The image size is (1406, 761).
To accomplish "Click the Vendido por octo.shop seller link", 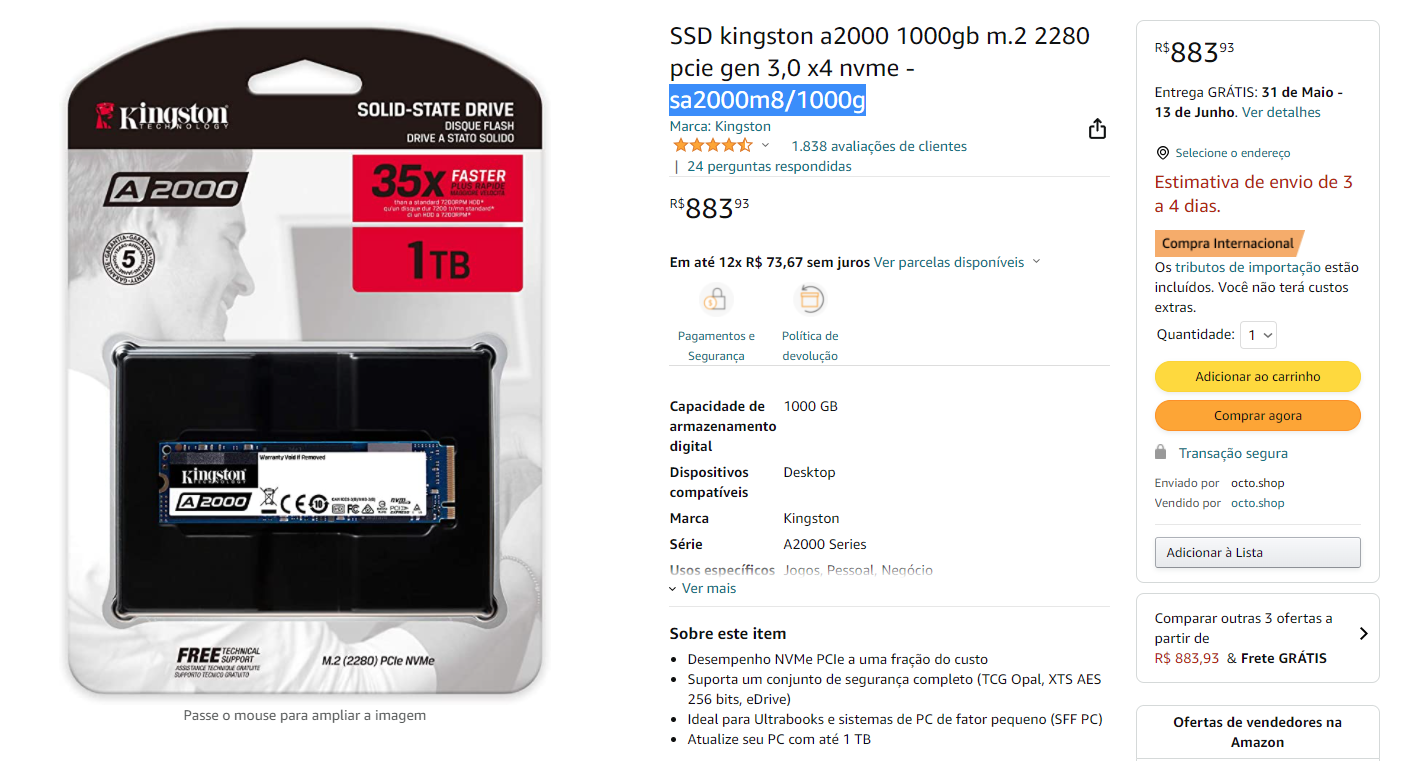I will tap(1257, 503).
